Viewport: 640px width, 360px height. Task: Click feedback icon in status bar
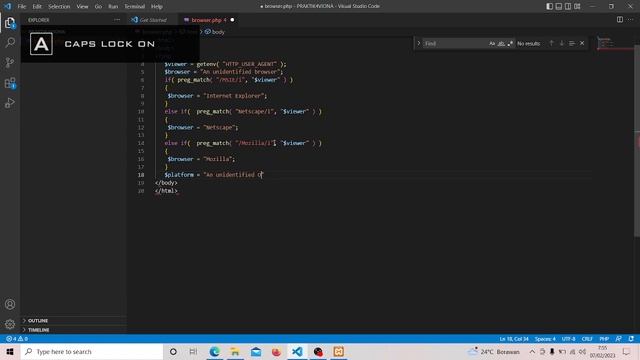click(618, 339)
